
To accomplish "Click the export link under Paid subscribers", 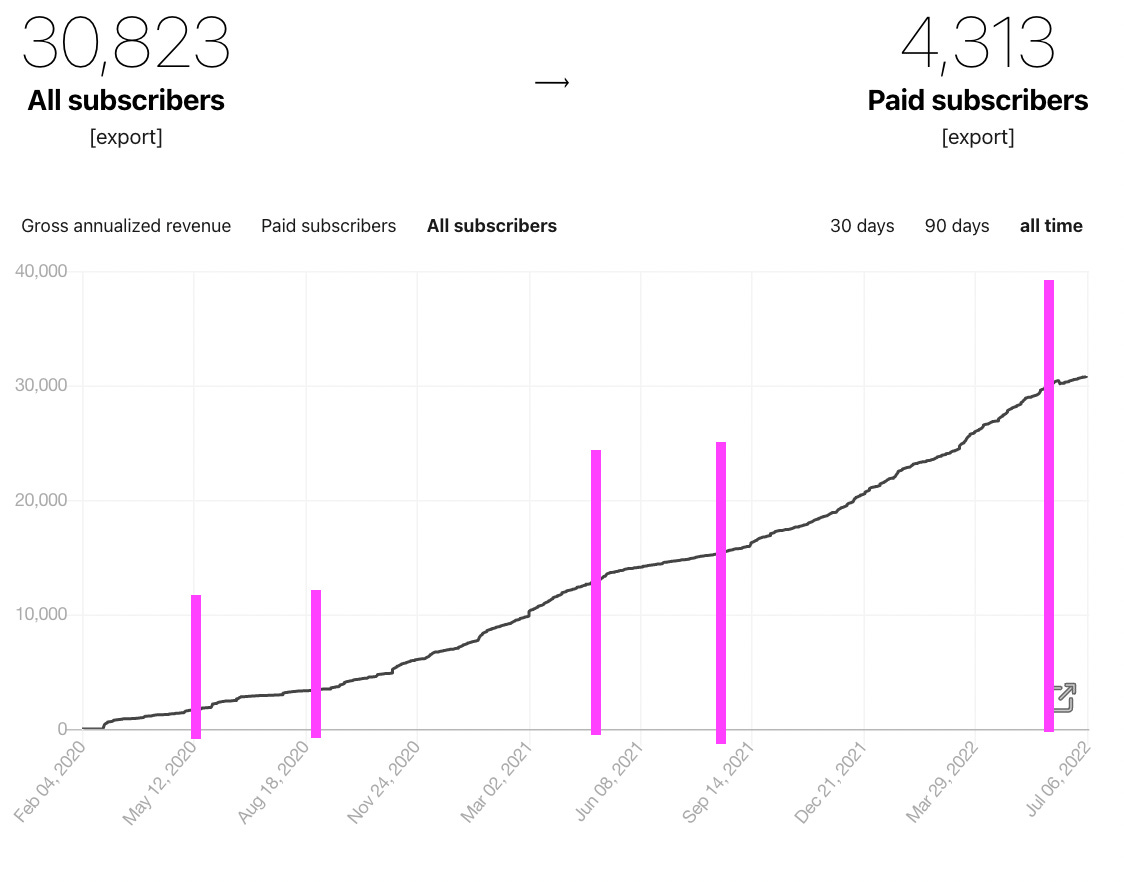I will [978, 137].
